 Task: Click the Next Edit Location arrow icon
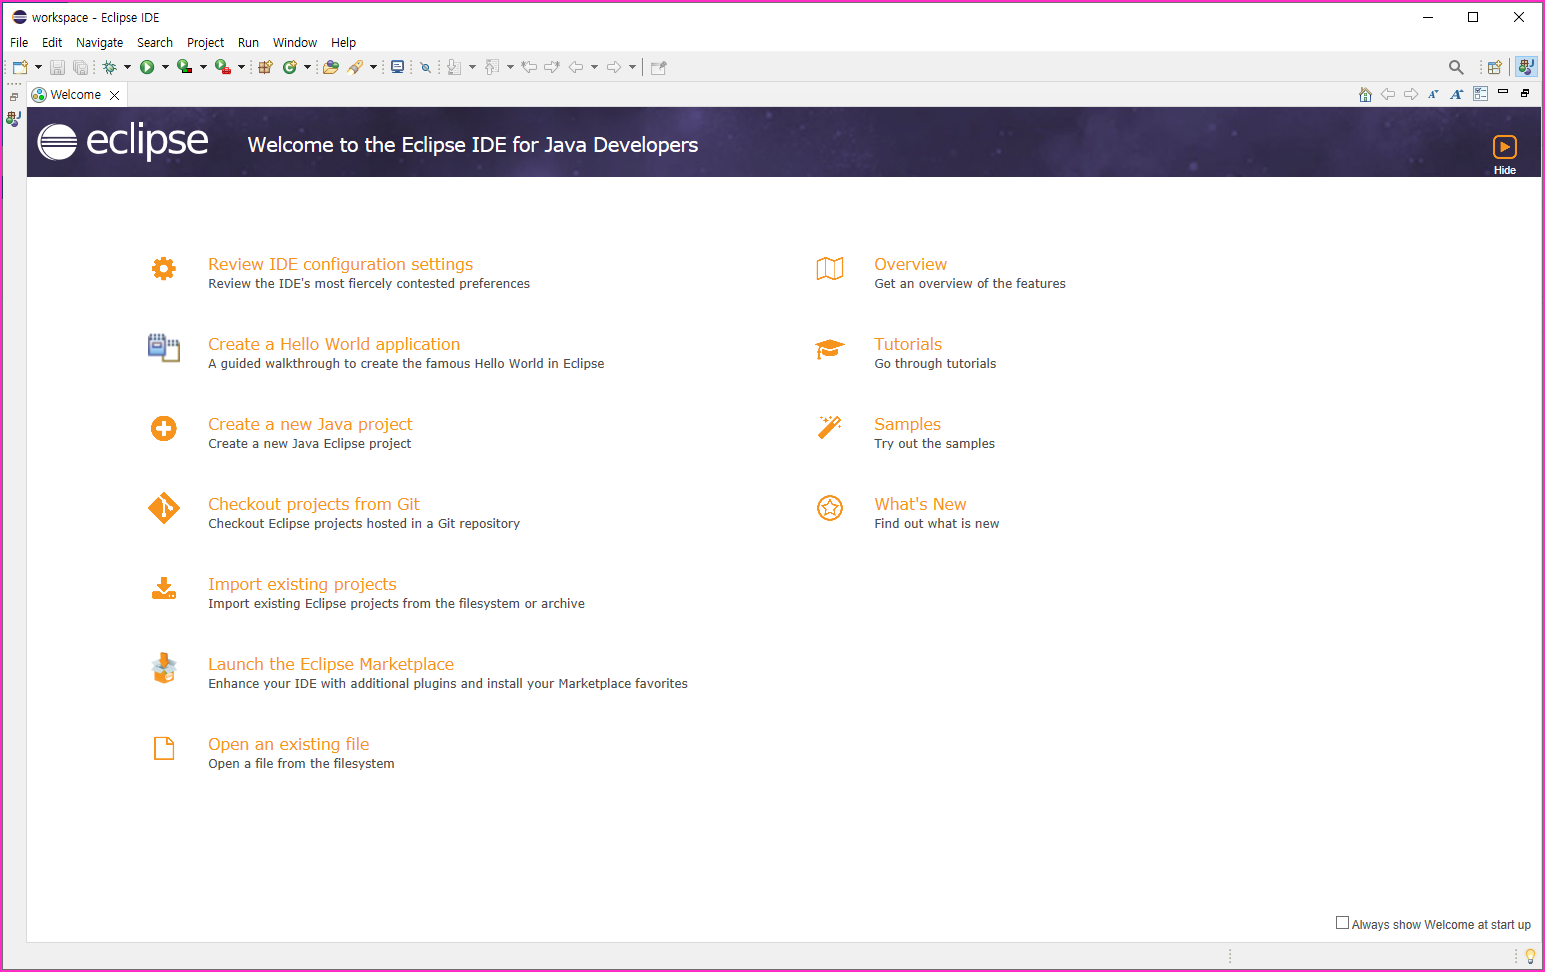(552, 67)
